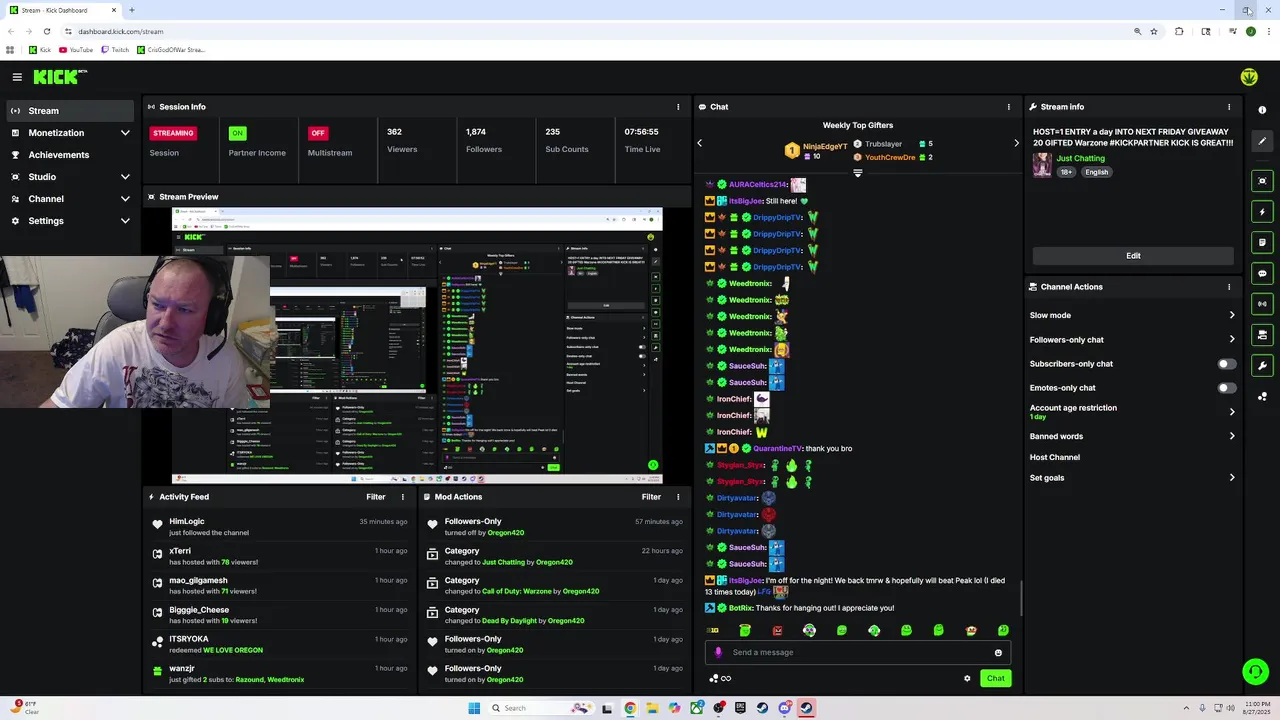Click the broadcast signal icon in right sidebar

click(1262, 304)
